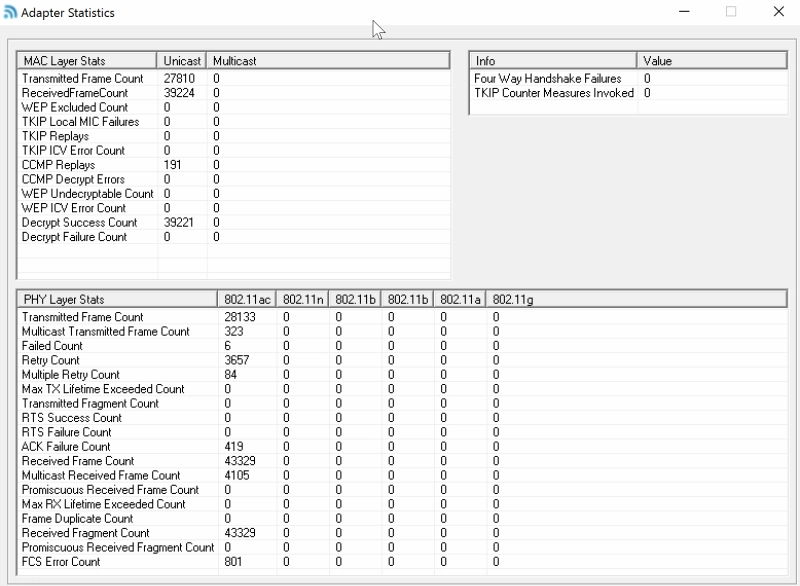The height and width of the screenshot is (586, 800).
Task: Click the Unicast column header
Action: click(182, 61)
